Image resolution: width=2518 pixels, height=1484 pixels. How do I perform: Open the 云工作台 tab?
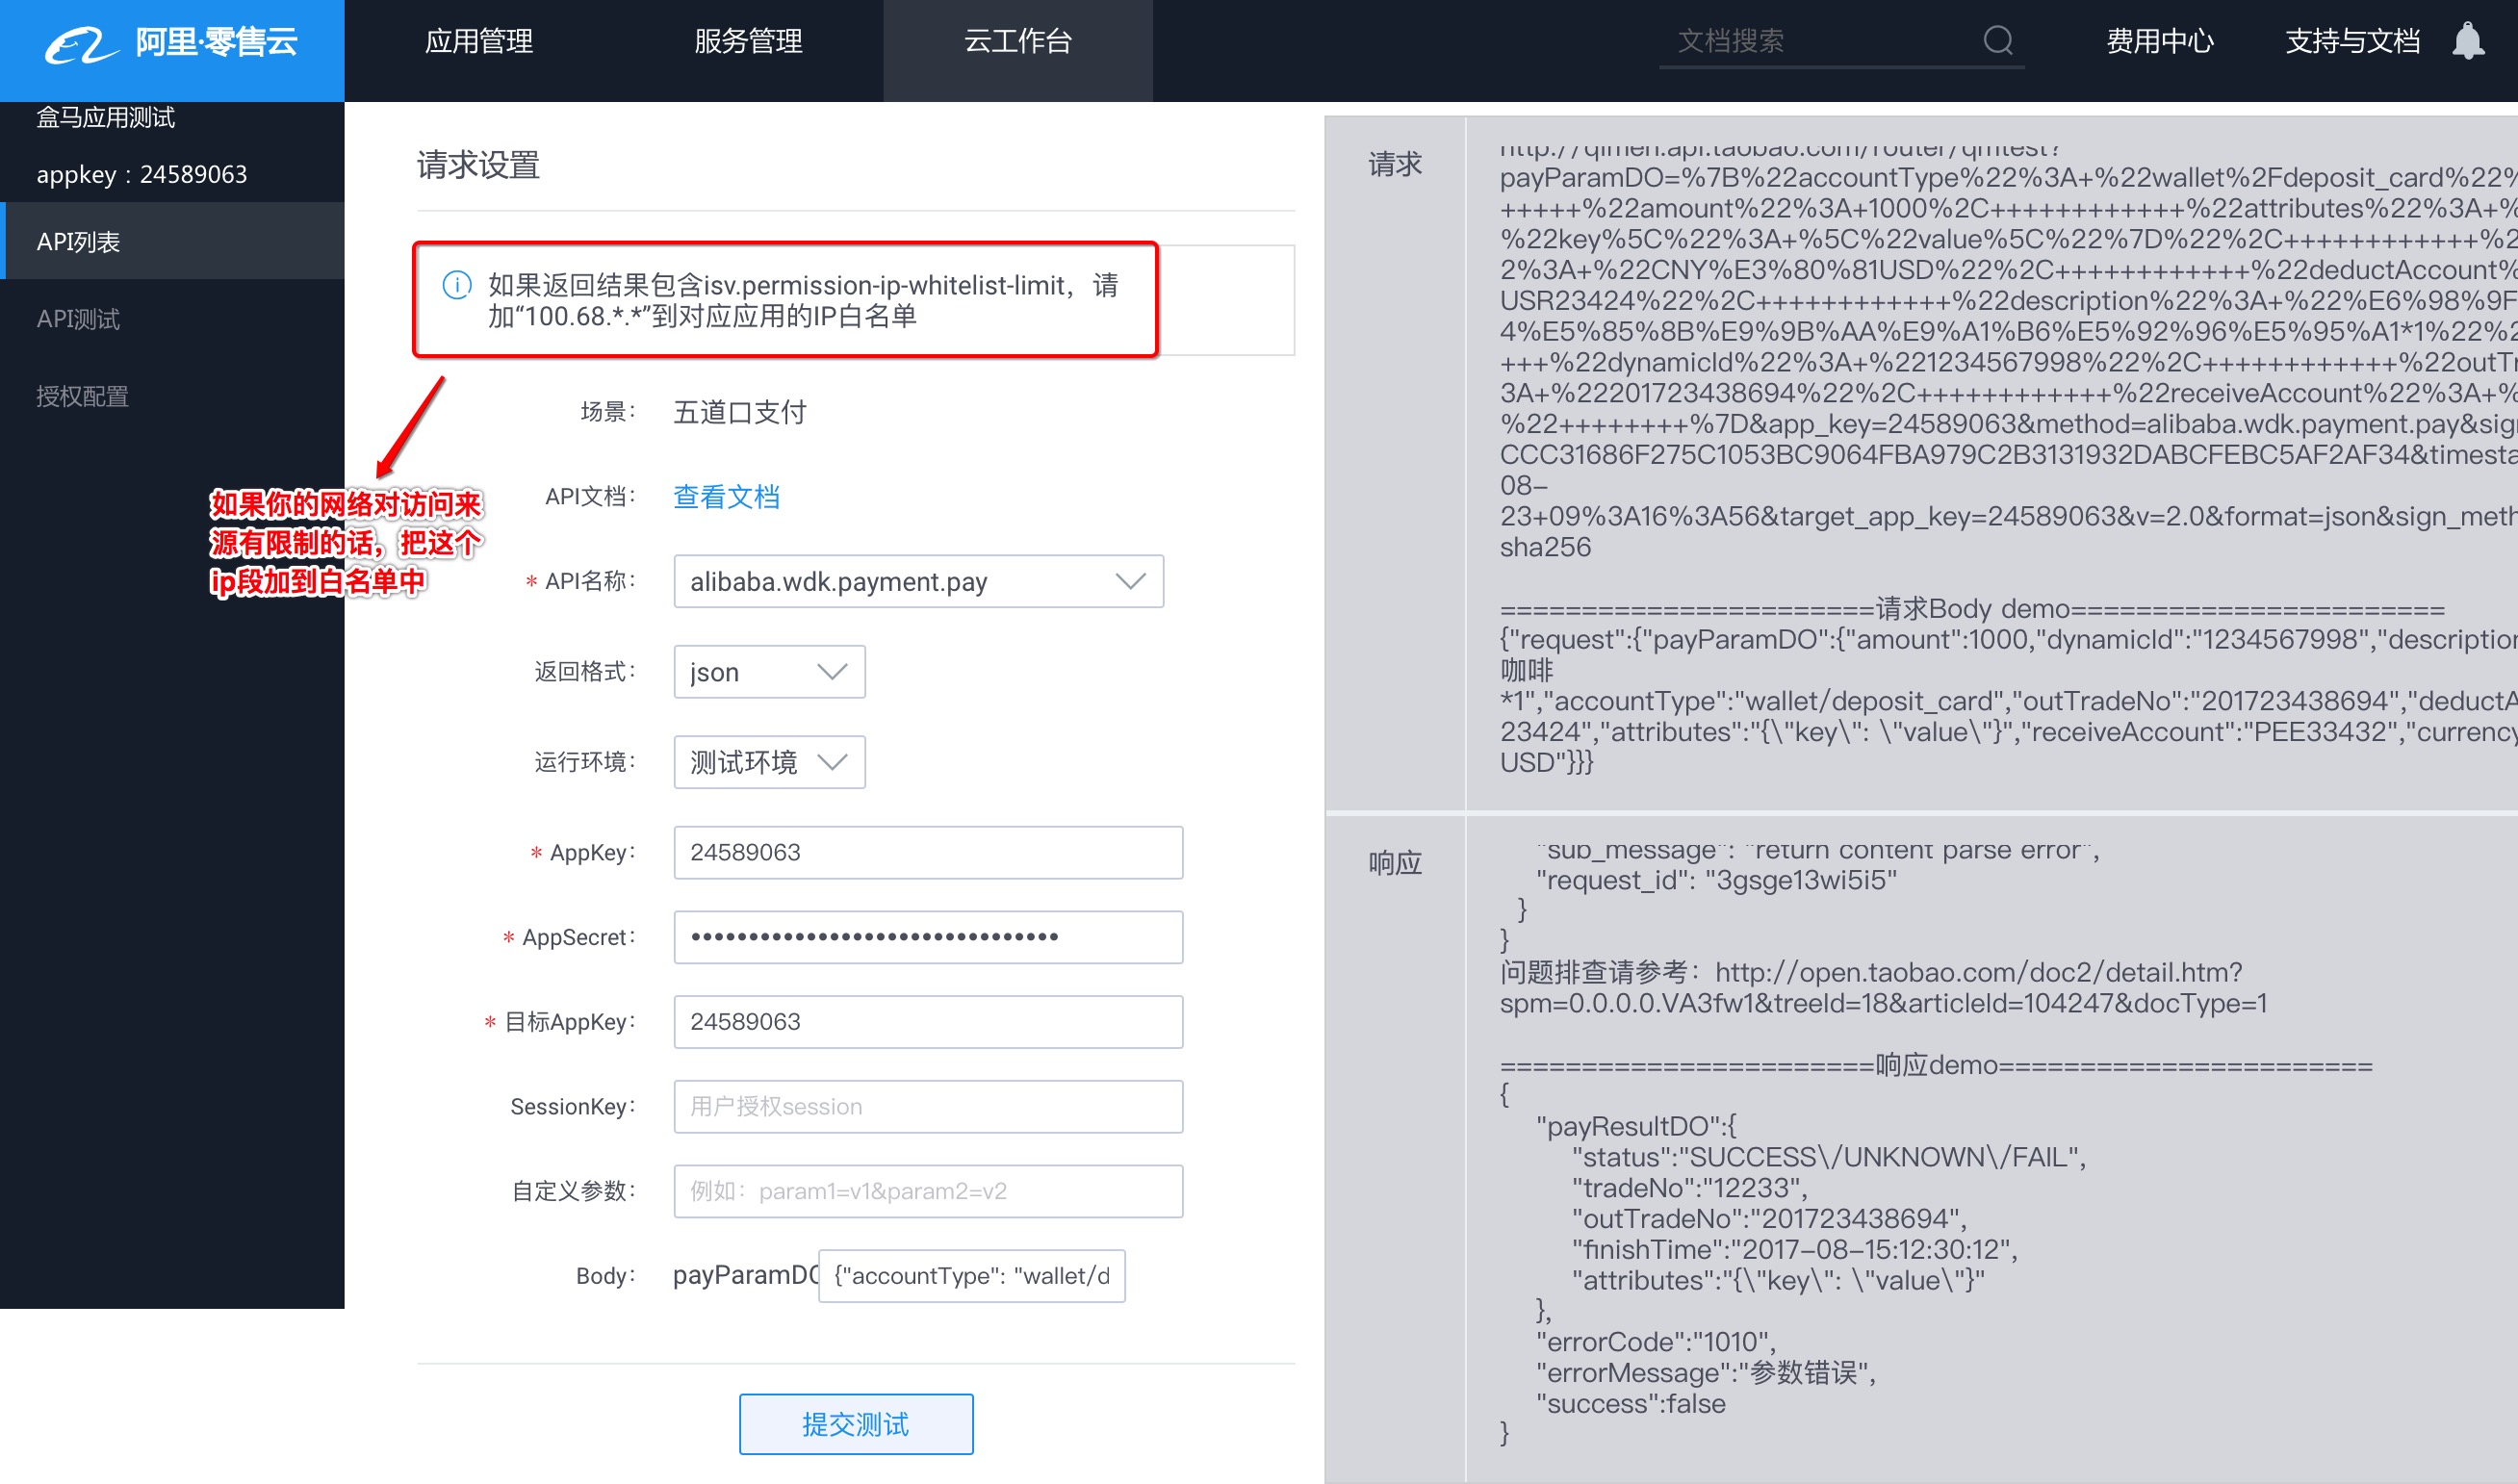1017,41
